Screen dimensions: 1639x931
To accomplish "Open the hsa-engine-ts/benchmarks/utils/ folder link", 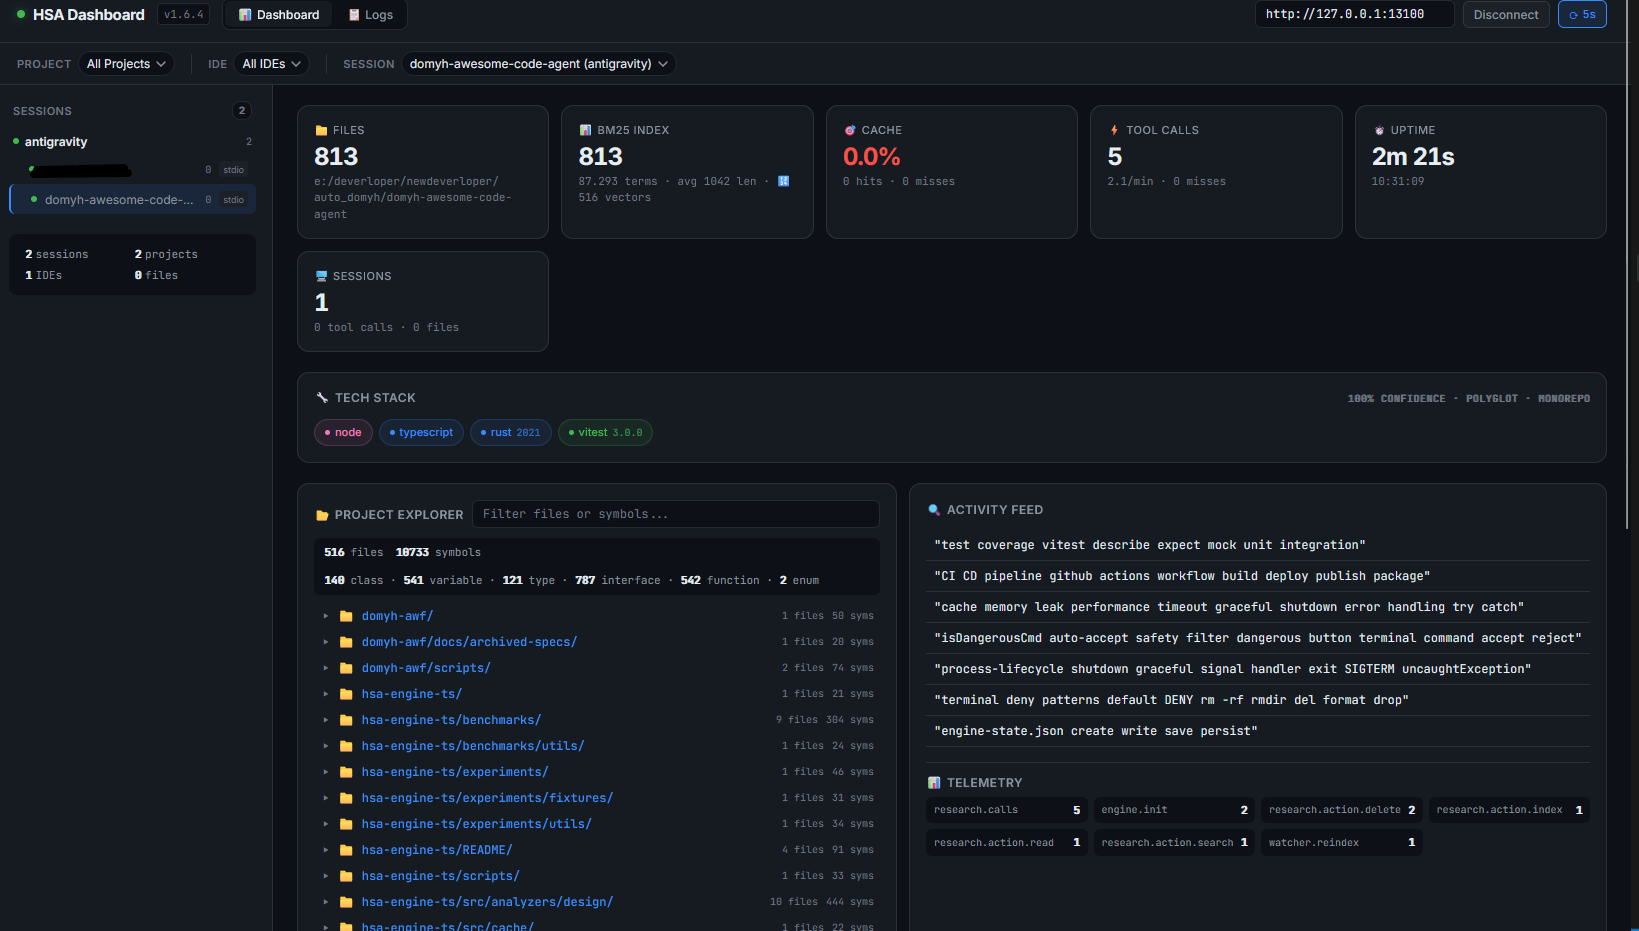I will [473, 746].
